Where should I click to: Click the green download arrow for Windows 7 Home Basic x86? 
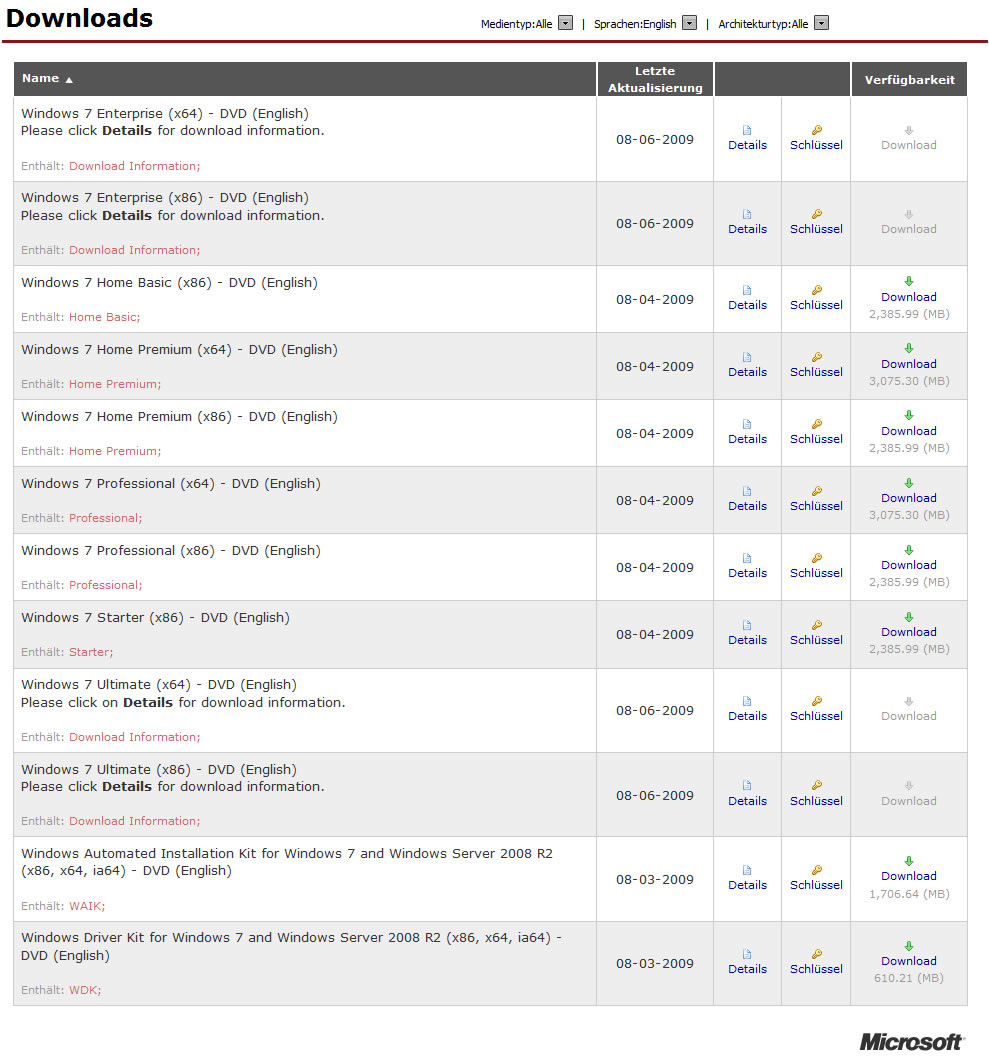(x=909, y=282)
